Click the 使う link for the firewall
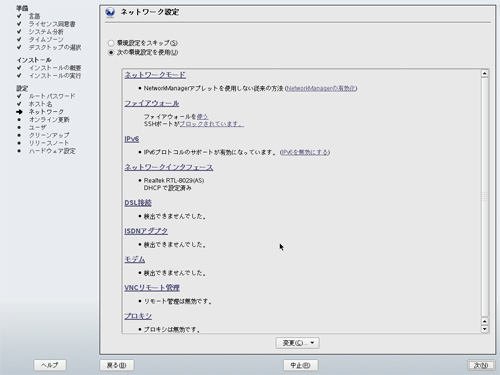Screen dimensions: 500x375 click(202, 117)
